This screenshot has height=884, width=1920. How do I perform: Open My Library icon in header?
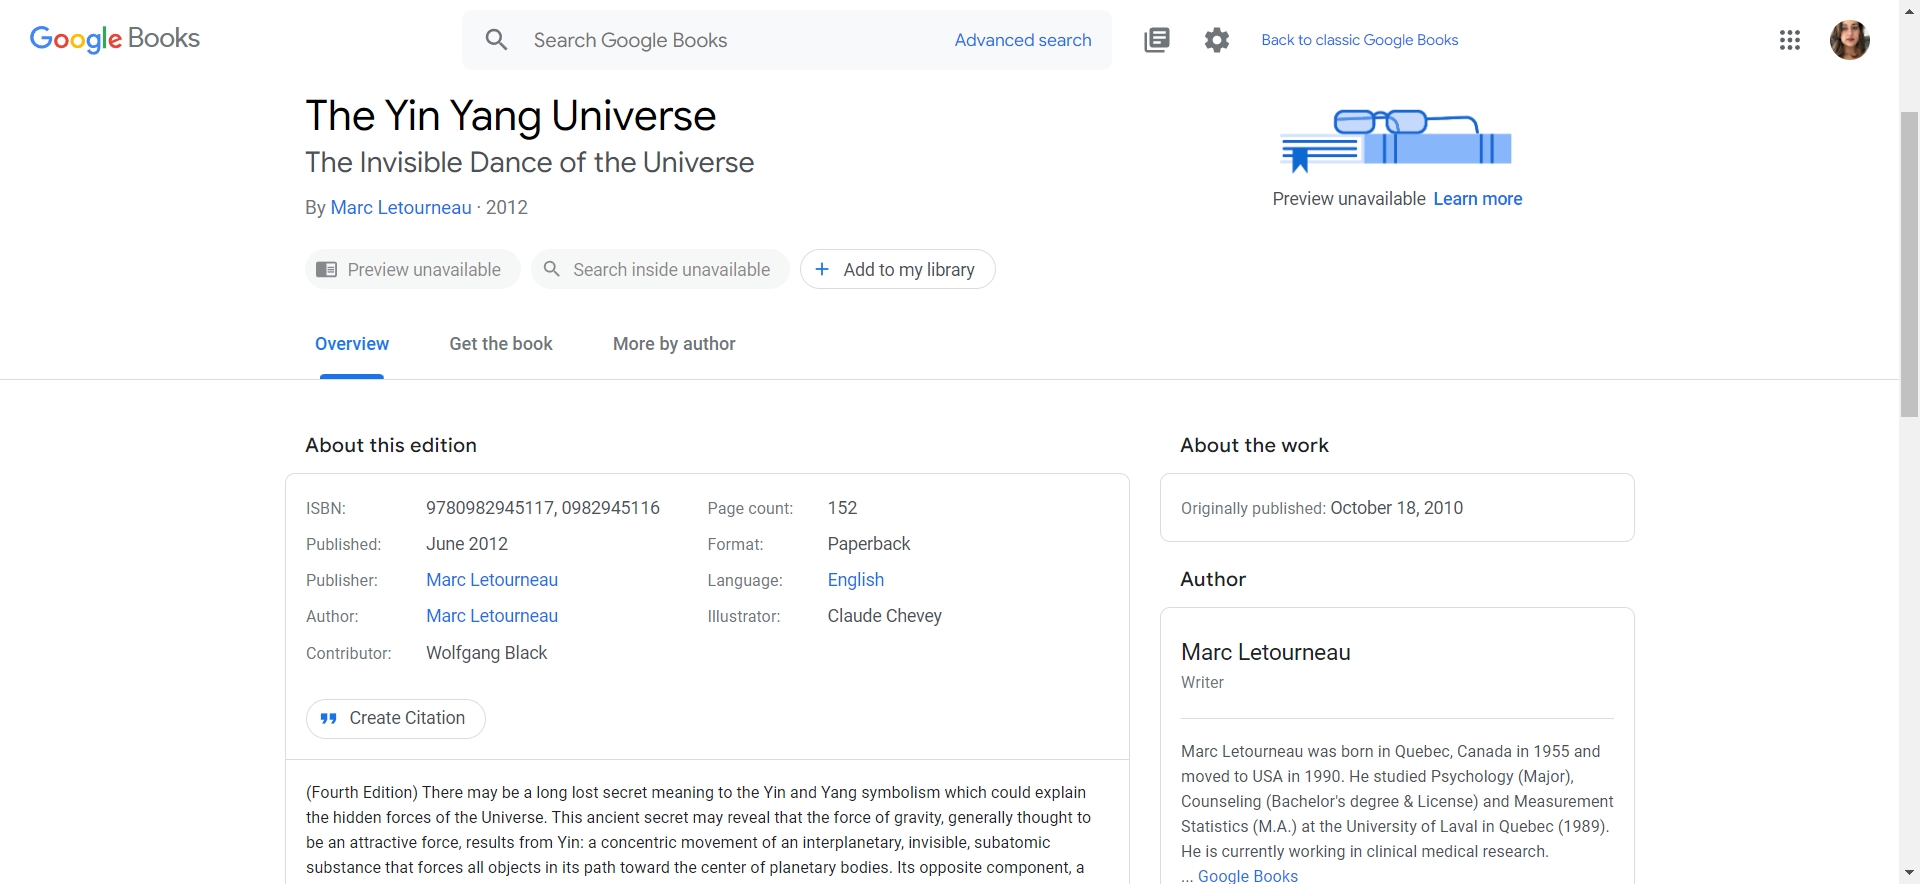(x=1156, y=40)
